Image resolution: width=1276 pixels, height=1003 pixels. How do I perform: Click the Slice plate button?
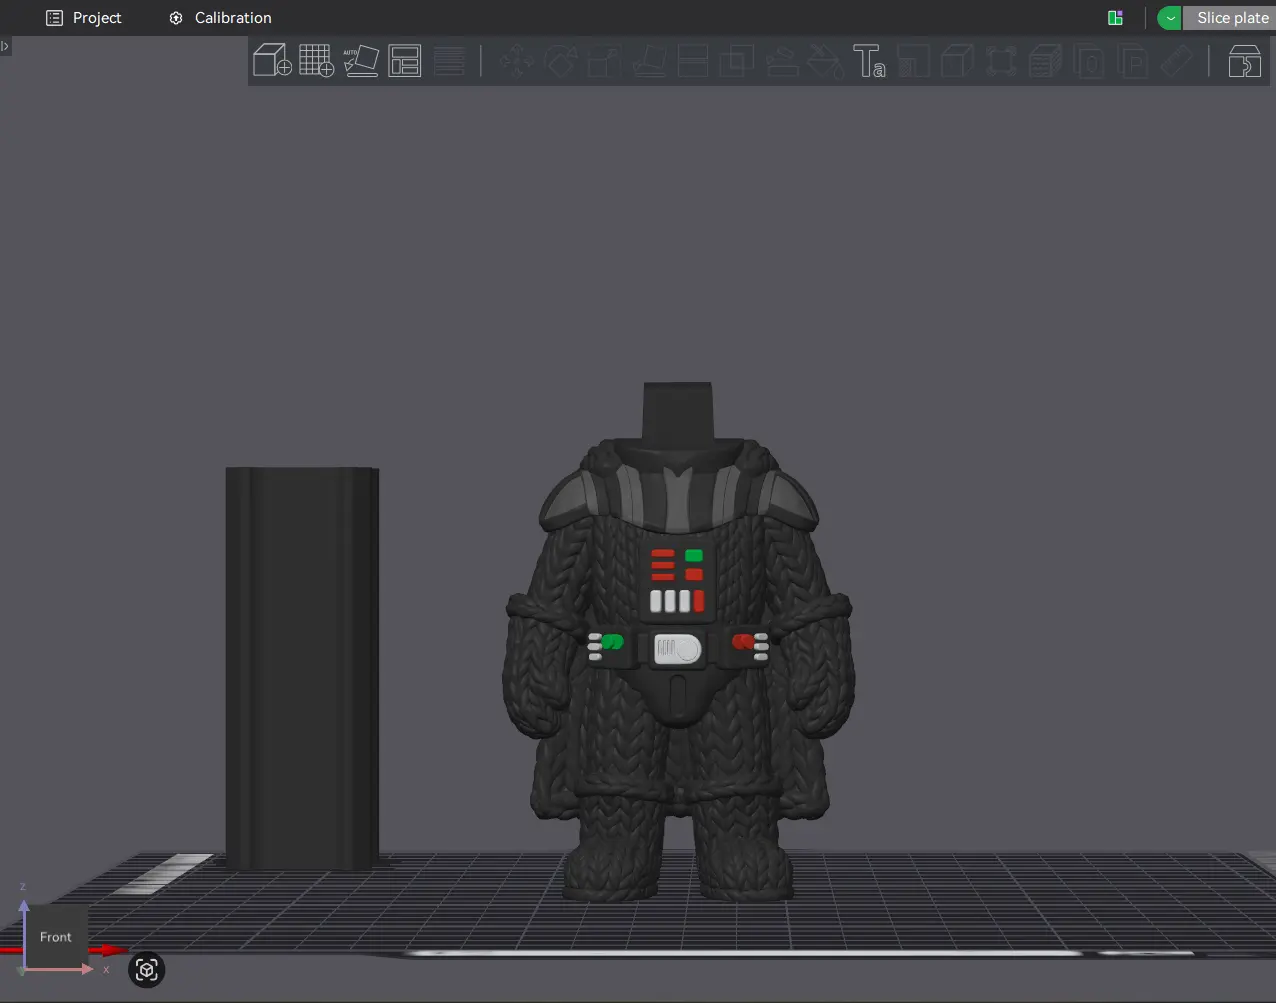pos(1232,18)
